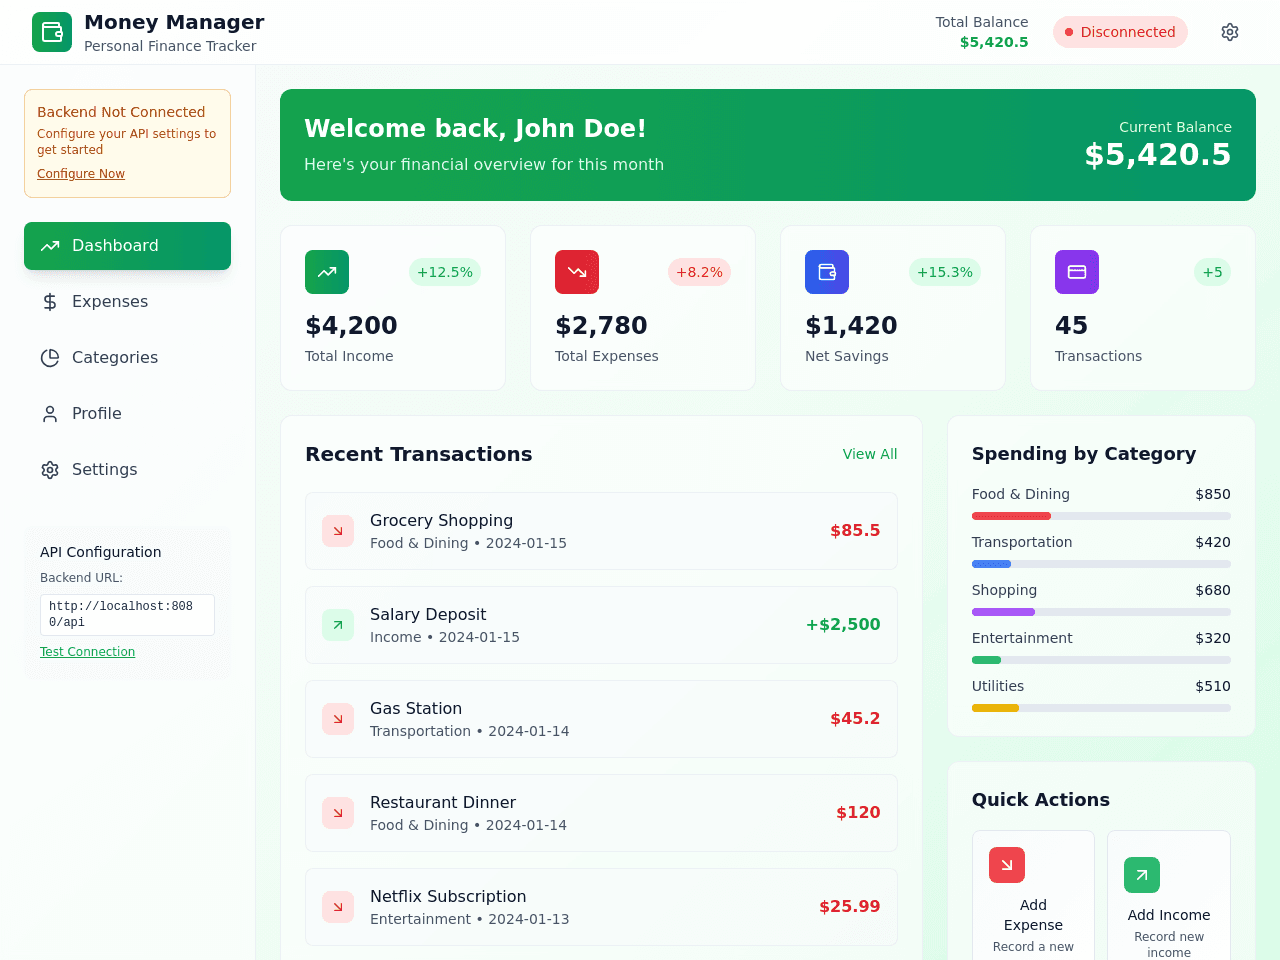Open settings via the header gear icon
The width and height of the screenshot is (1280, 960).
point(1230,32)
